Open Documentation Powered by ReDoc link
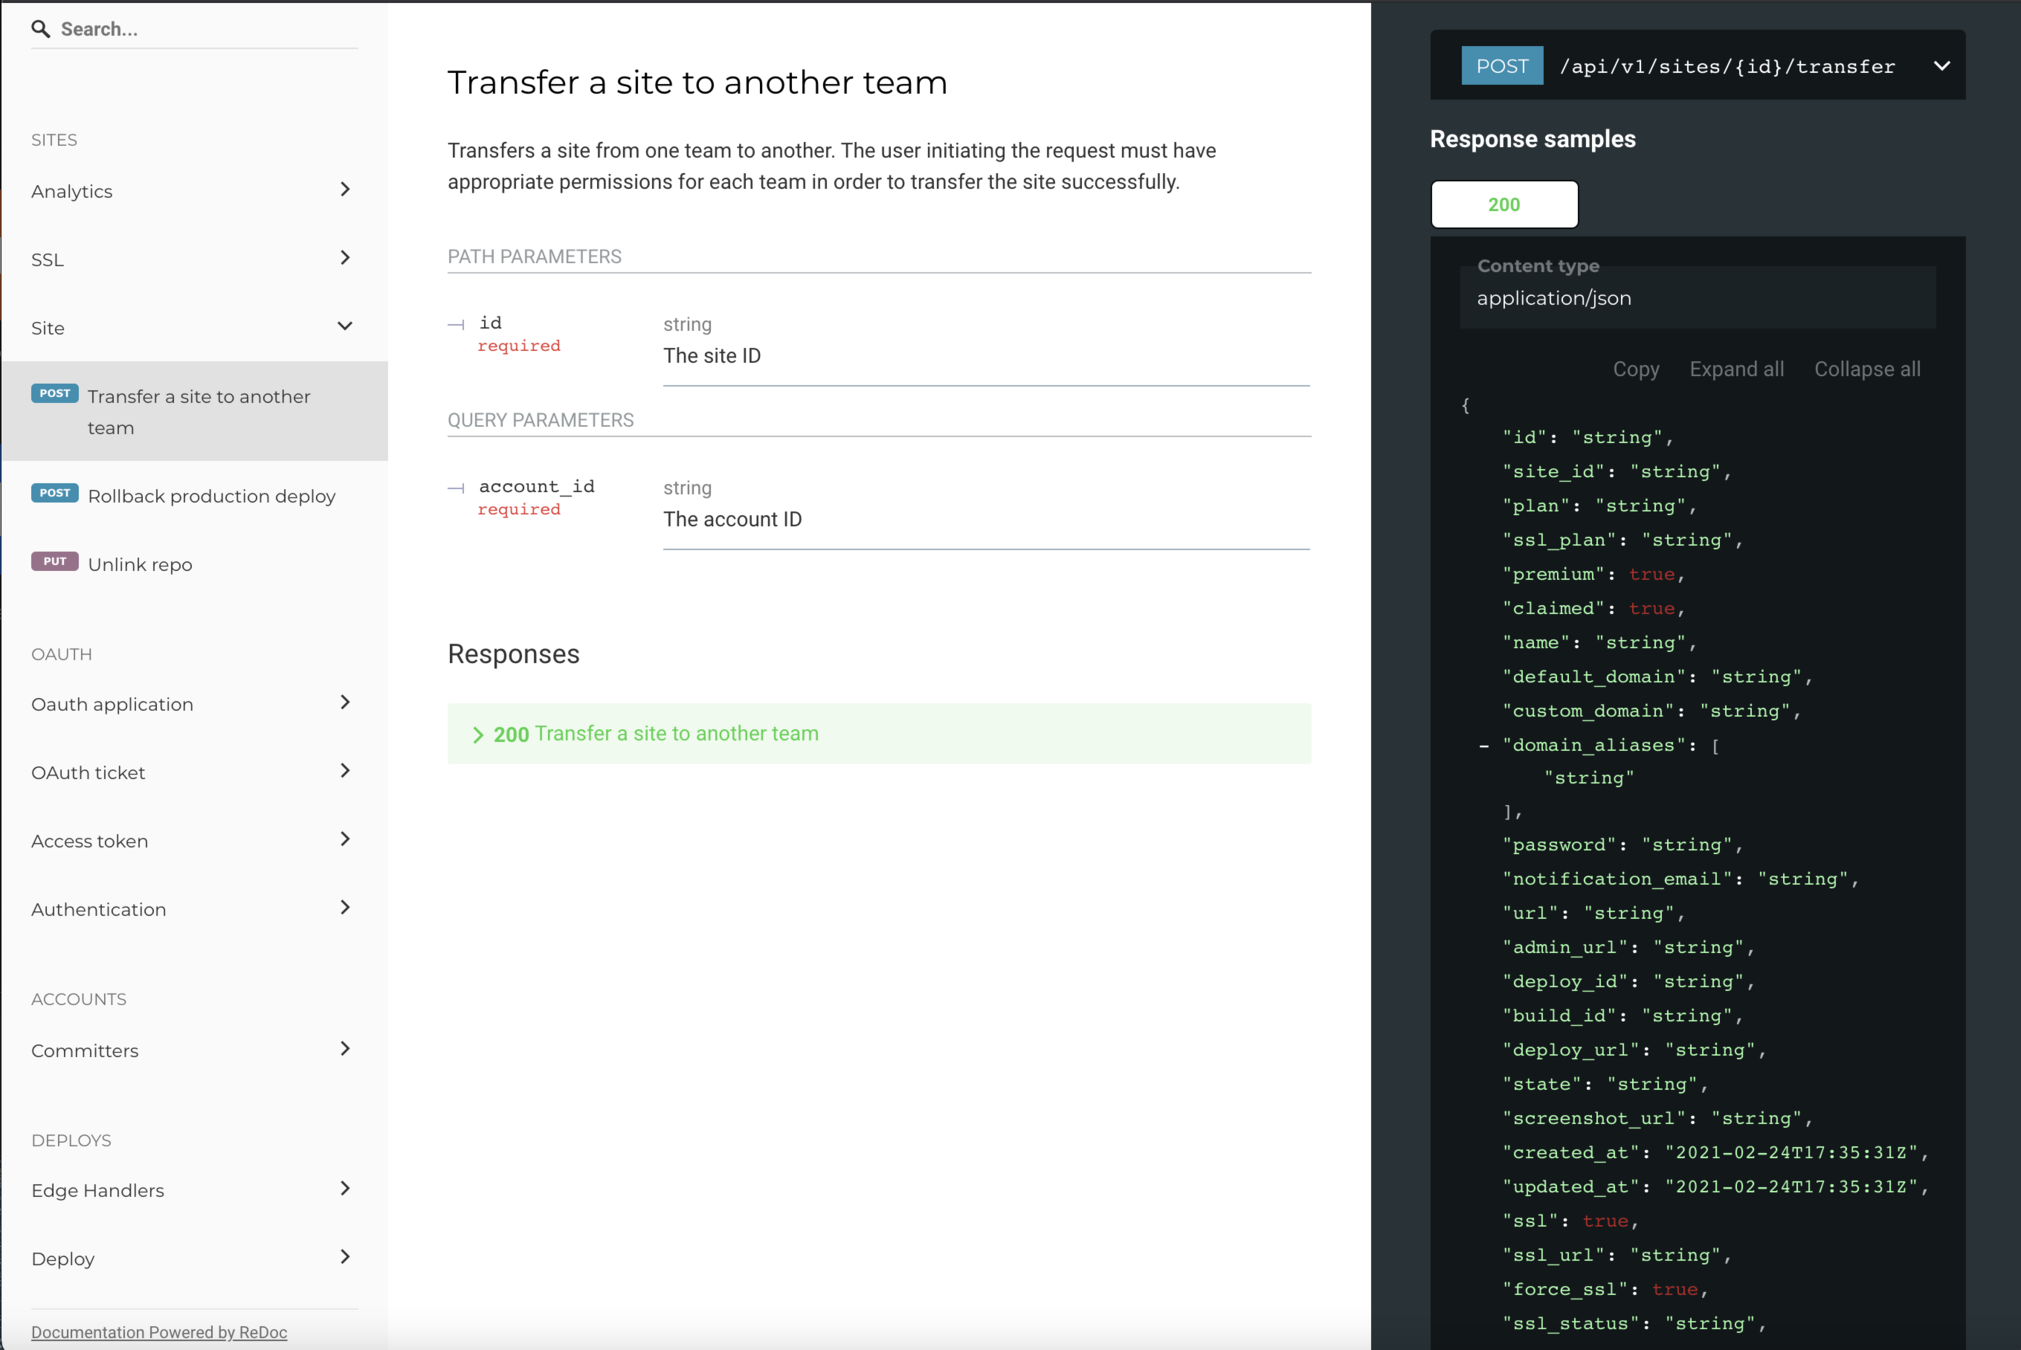The image size is (2021, 1350). [159, 1332]
